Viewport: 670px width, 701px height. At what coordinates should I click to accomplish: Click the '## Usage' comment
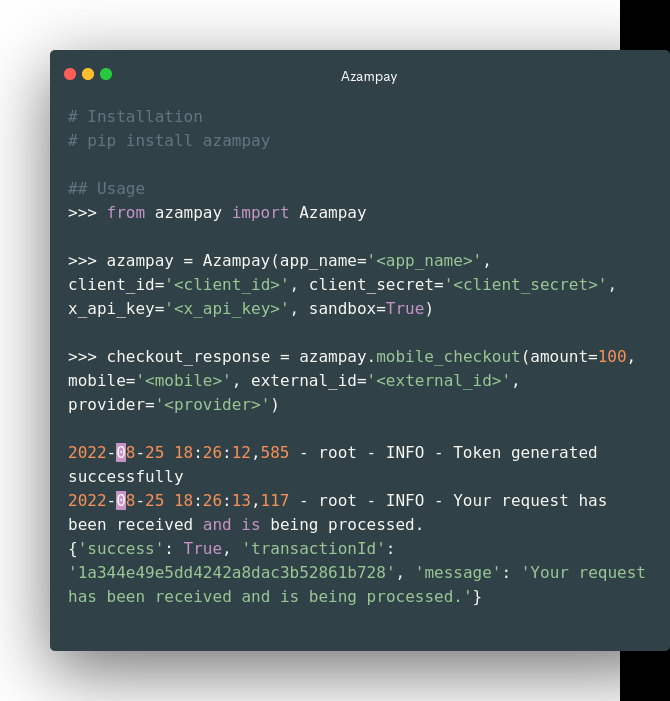tap(106, 189)
